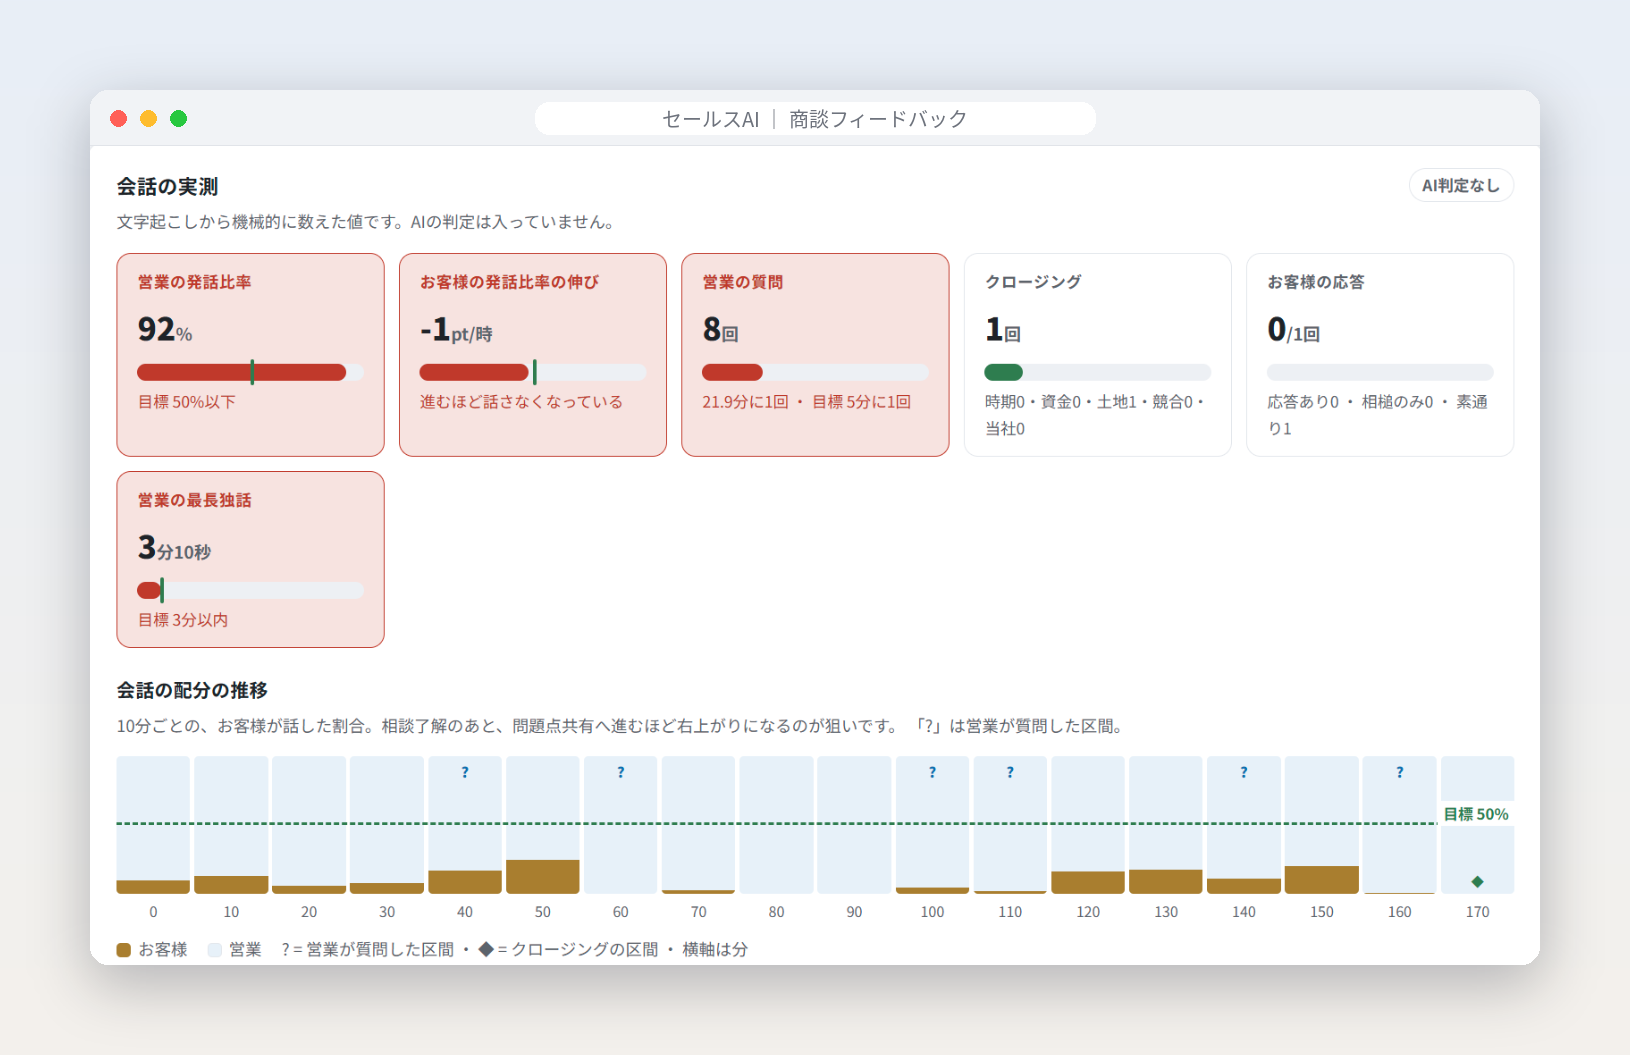Click the question mark at minute 60
Screen dimensions: 1630x1055
[621, 772]
